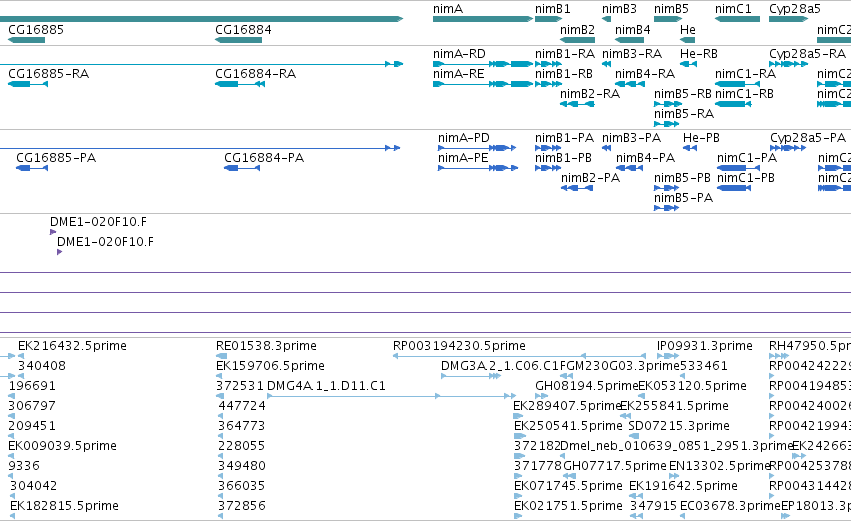Click the Cyp28a5-RA transcript label
851x521 pixels.
click(x=808, y=54)
